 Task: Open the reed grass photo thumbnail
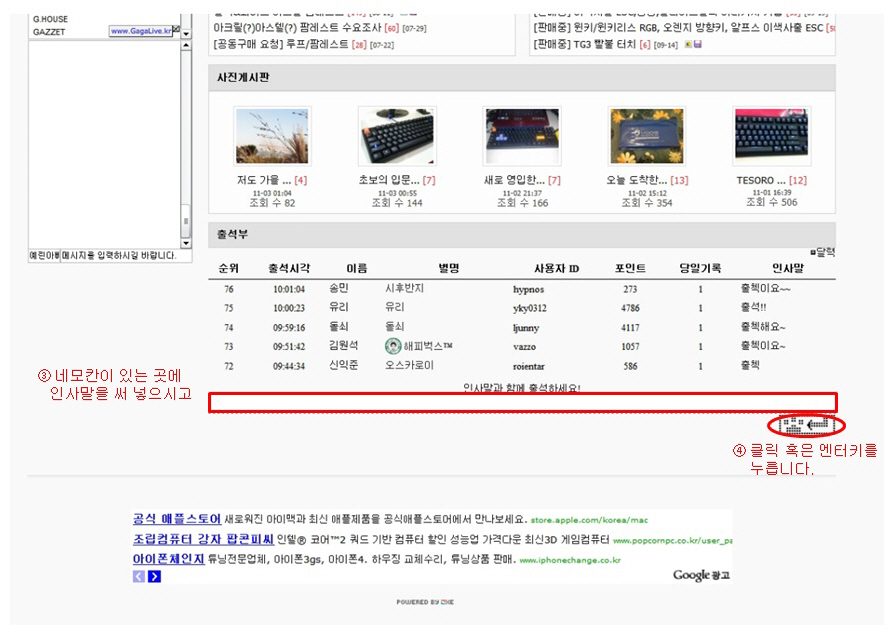[x=272, y=136]
